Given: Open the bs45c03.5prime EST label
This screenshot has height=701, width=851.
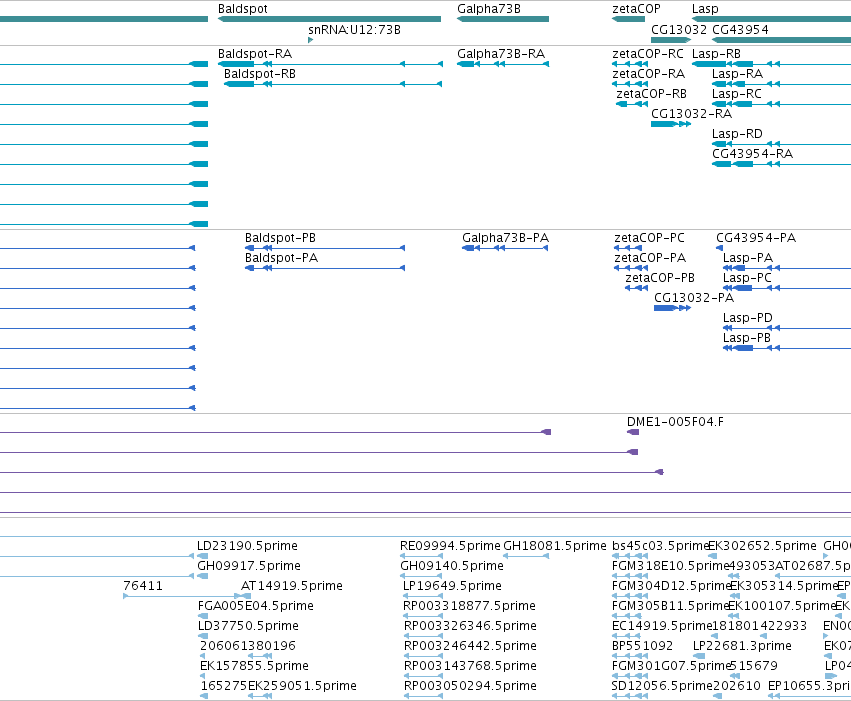Looking at the screenshot, I should coord(661,546).
